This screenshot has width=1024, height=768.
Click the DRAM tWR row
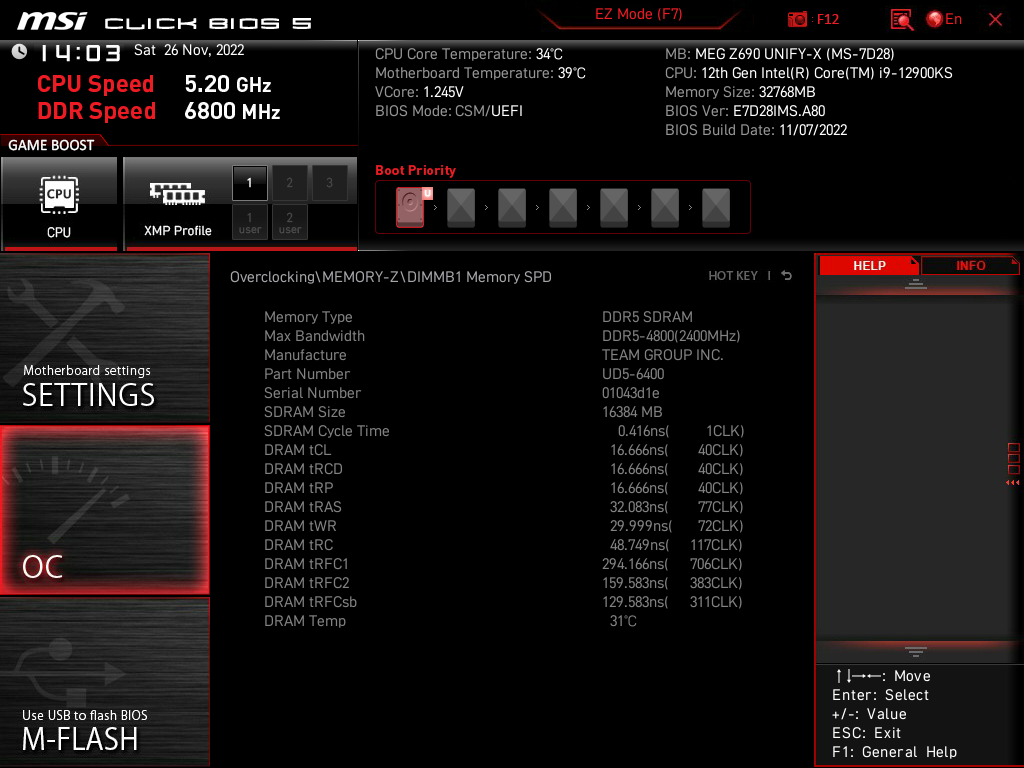[x=504, y=525]
